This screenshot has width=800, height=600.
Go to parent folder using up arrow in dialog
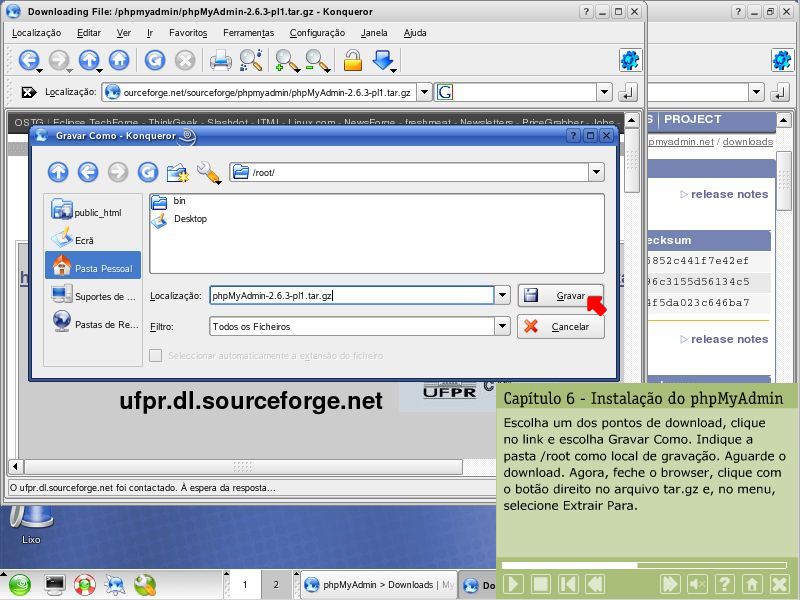click(58, 173)
